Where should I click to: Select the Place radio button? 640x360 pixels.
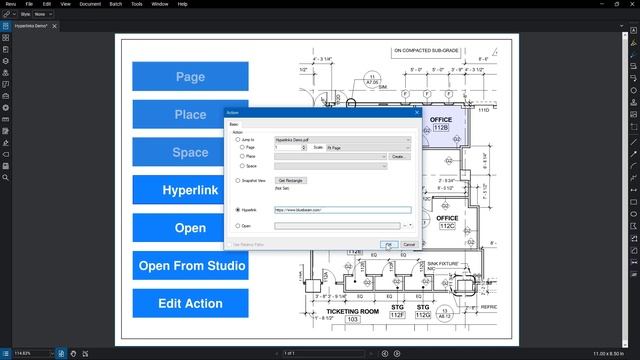tap(242, 156)
